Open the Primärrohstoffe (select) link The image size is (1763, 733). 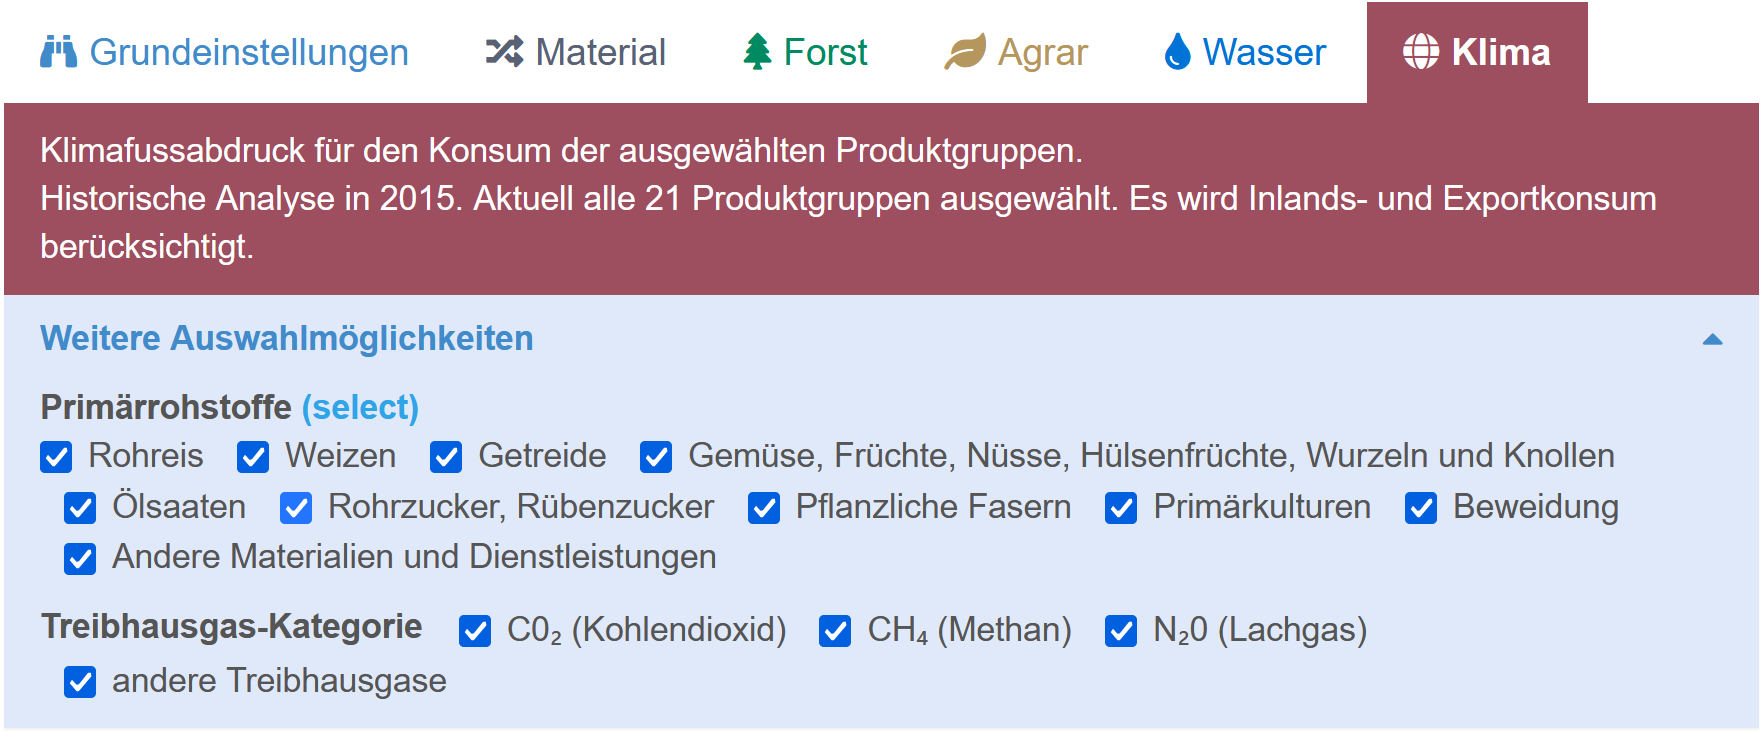point(360,407)
